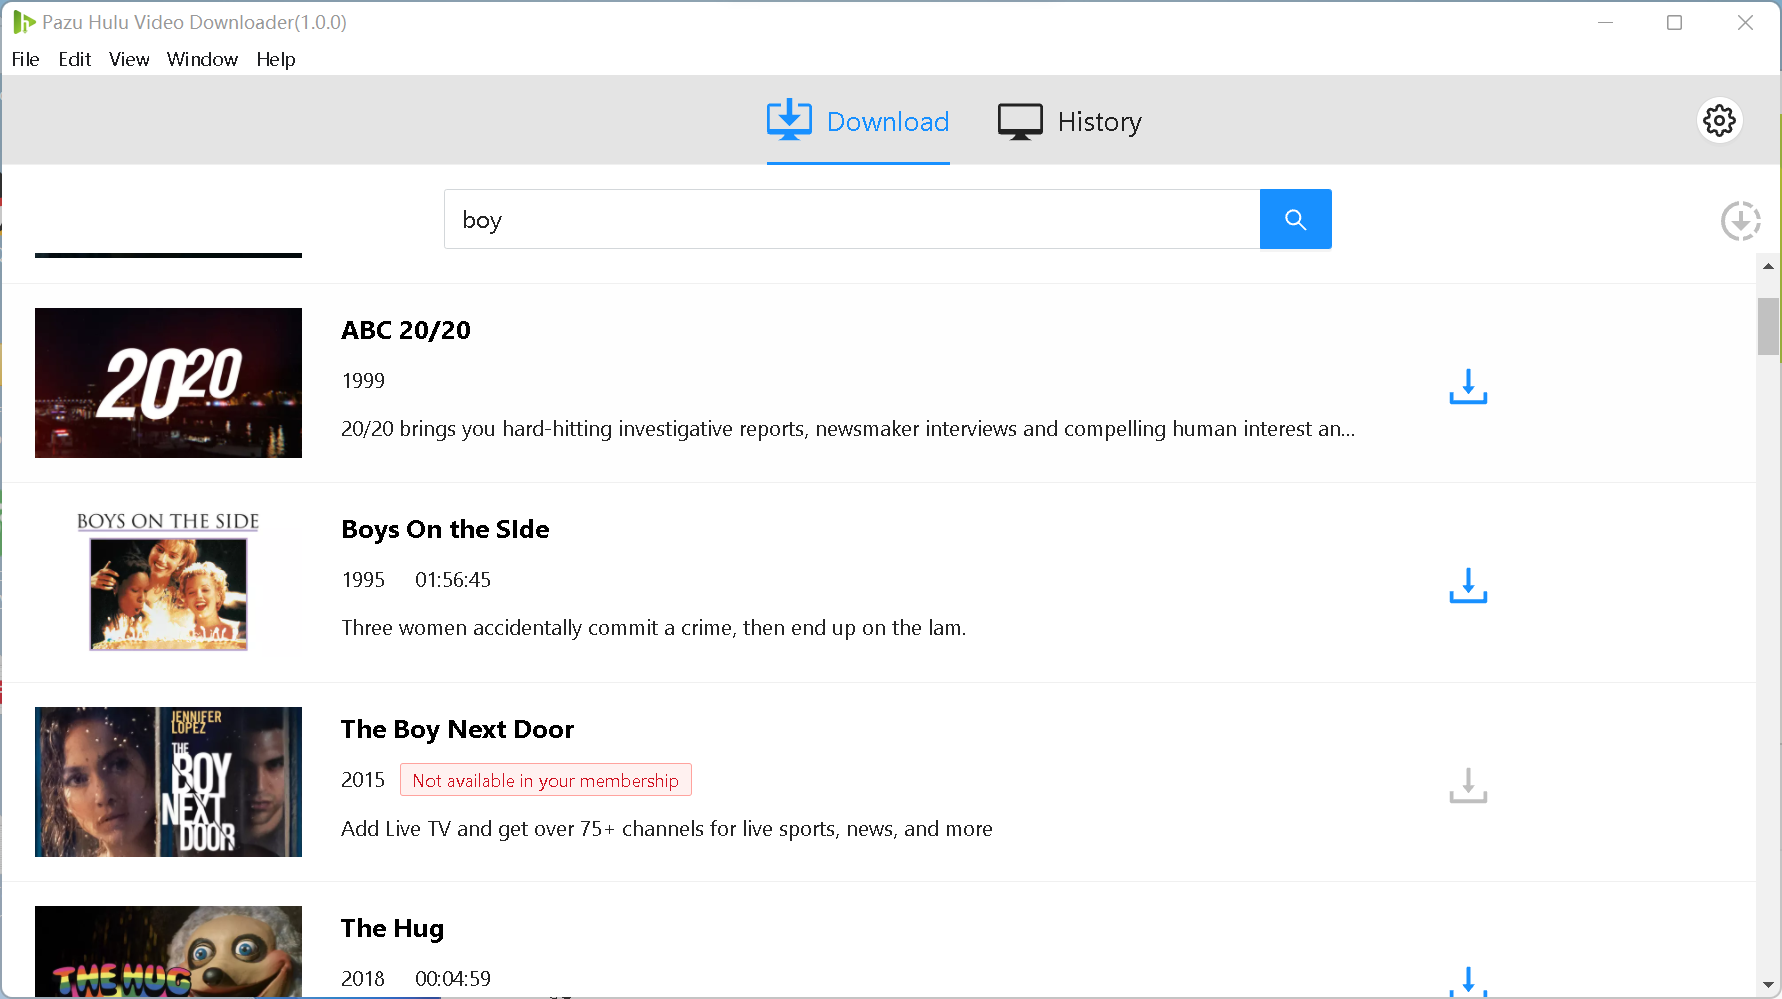Click the year '2018' under The Hug
This screenshot has height=999, width=1782.
[x=363, y=979]
